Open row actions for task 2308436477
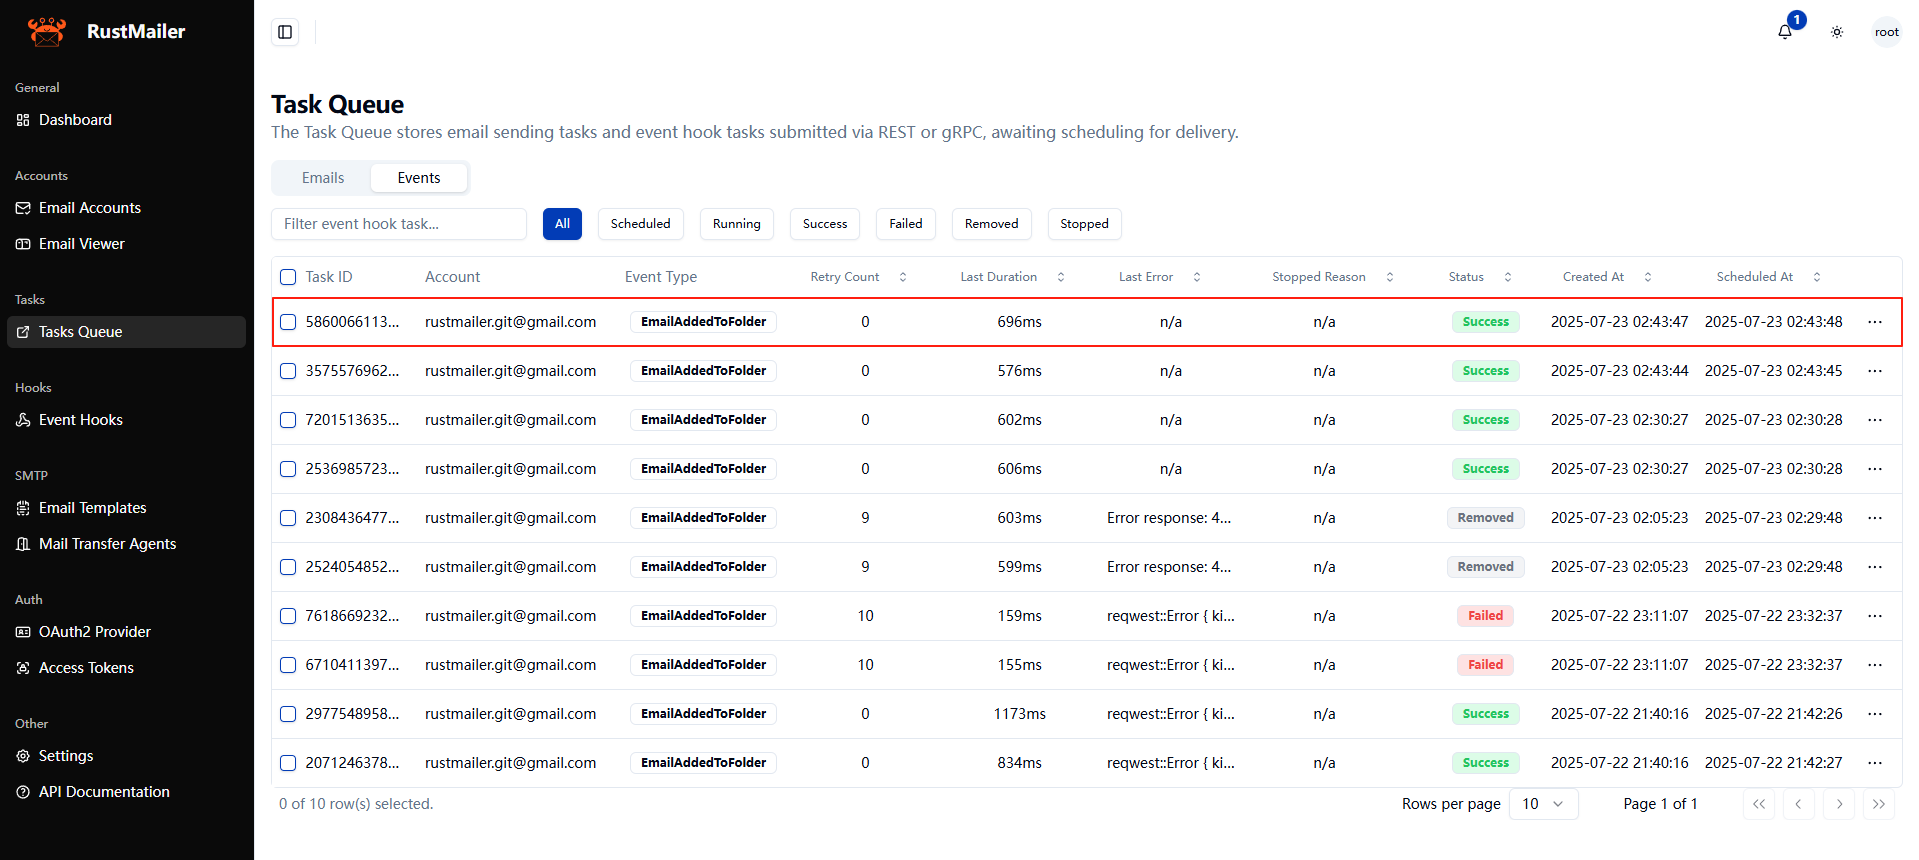 1875,518
